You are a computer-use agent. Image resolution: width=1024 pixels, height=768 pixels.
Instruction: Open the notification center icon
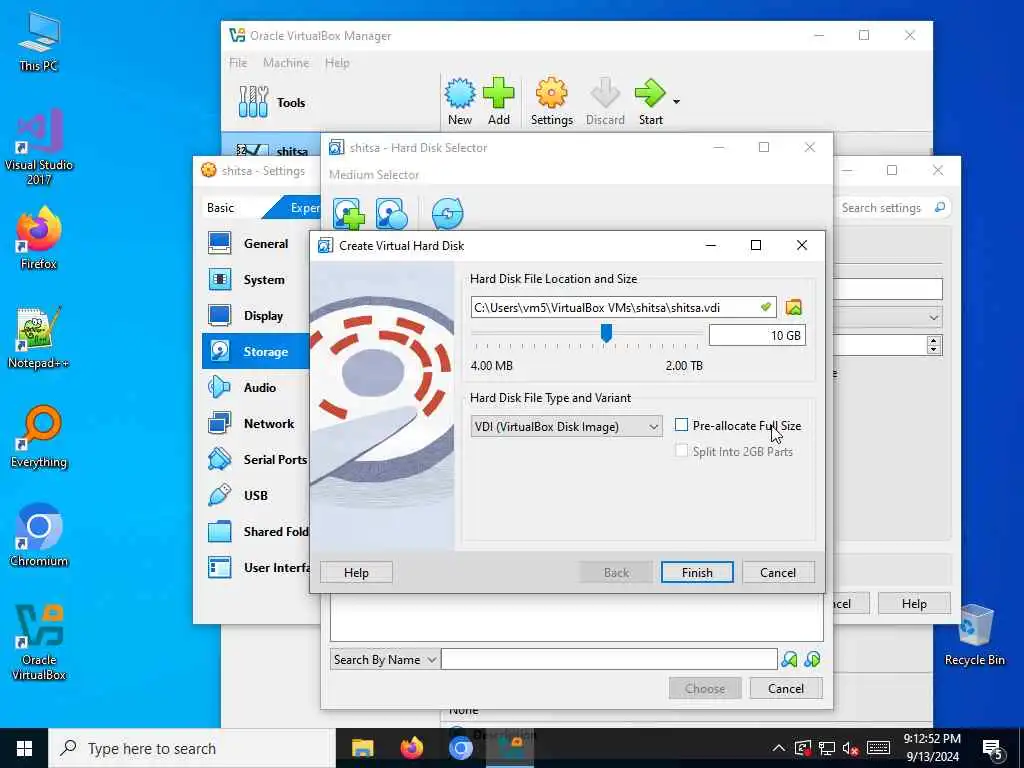point(993,748)
